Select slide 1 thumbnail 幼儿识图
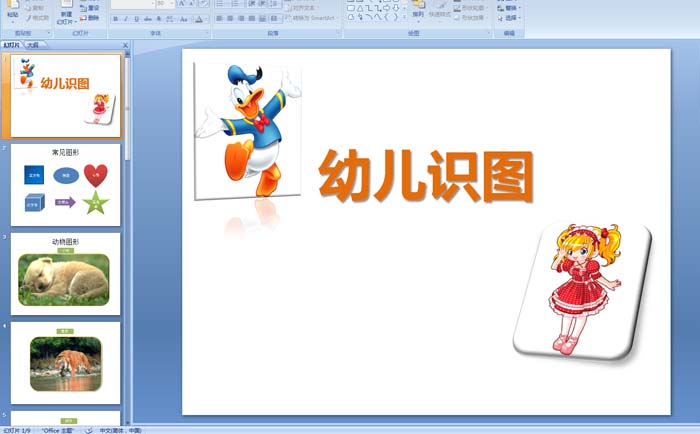This screenshot has width=700, height=434. coord(66,96)
